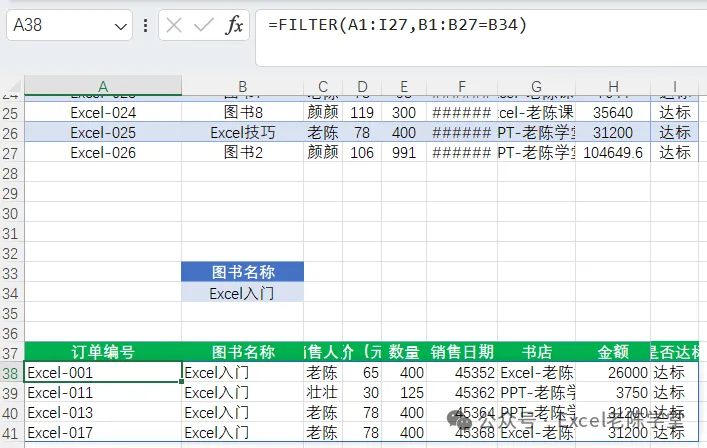Select row 25 header
The width and height of the screenshot is (707, 448).
pyautogui.click(x=11, y=113)
